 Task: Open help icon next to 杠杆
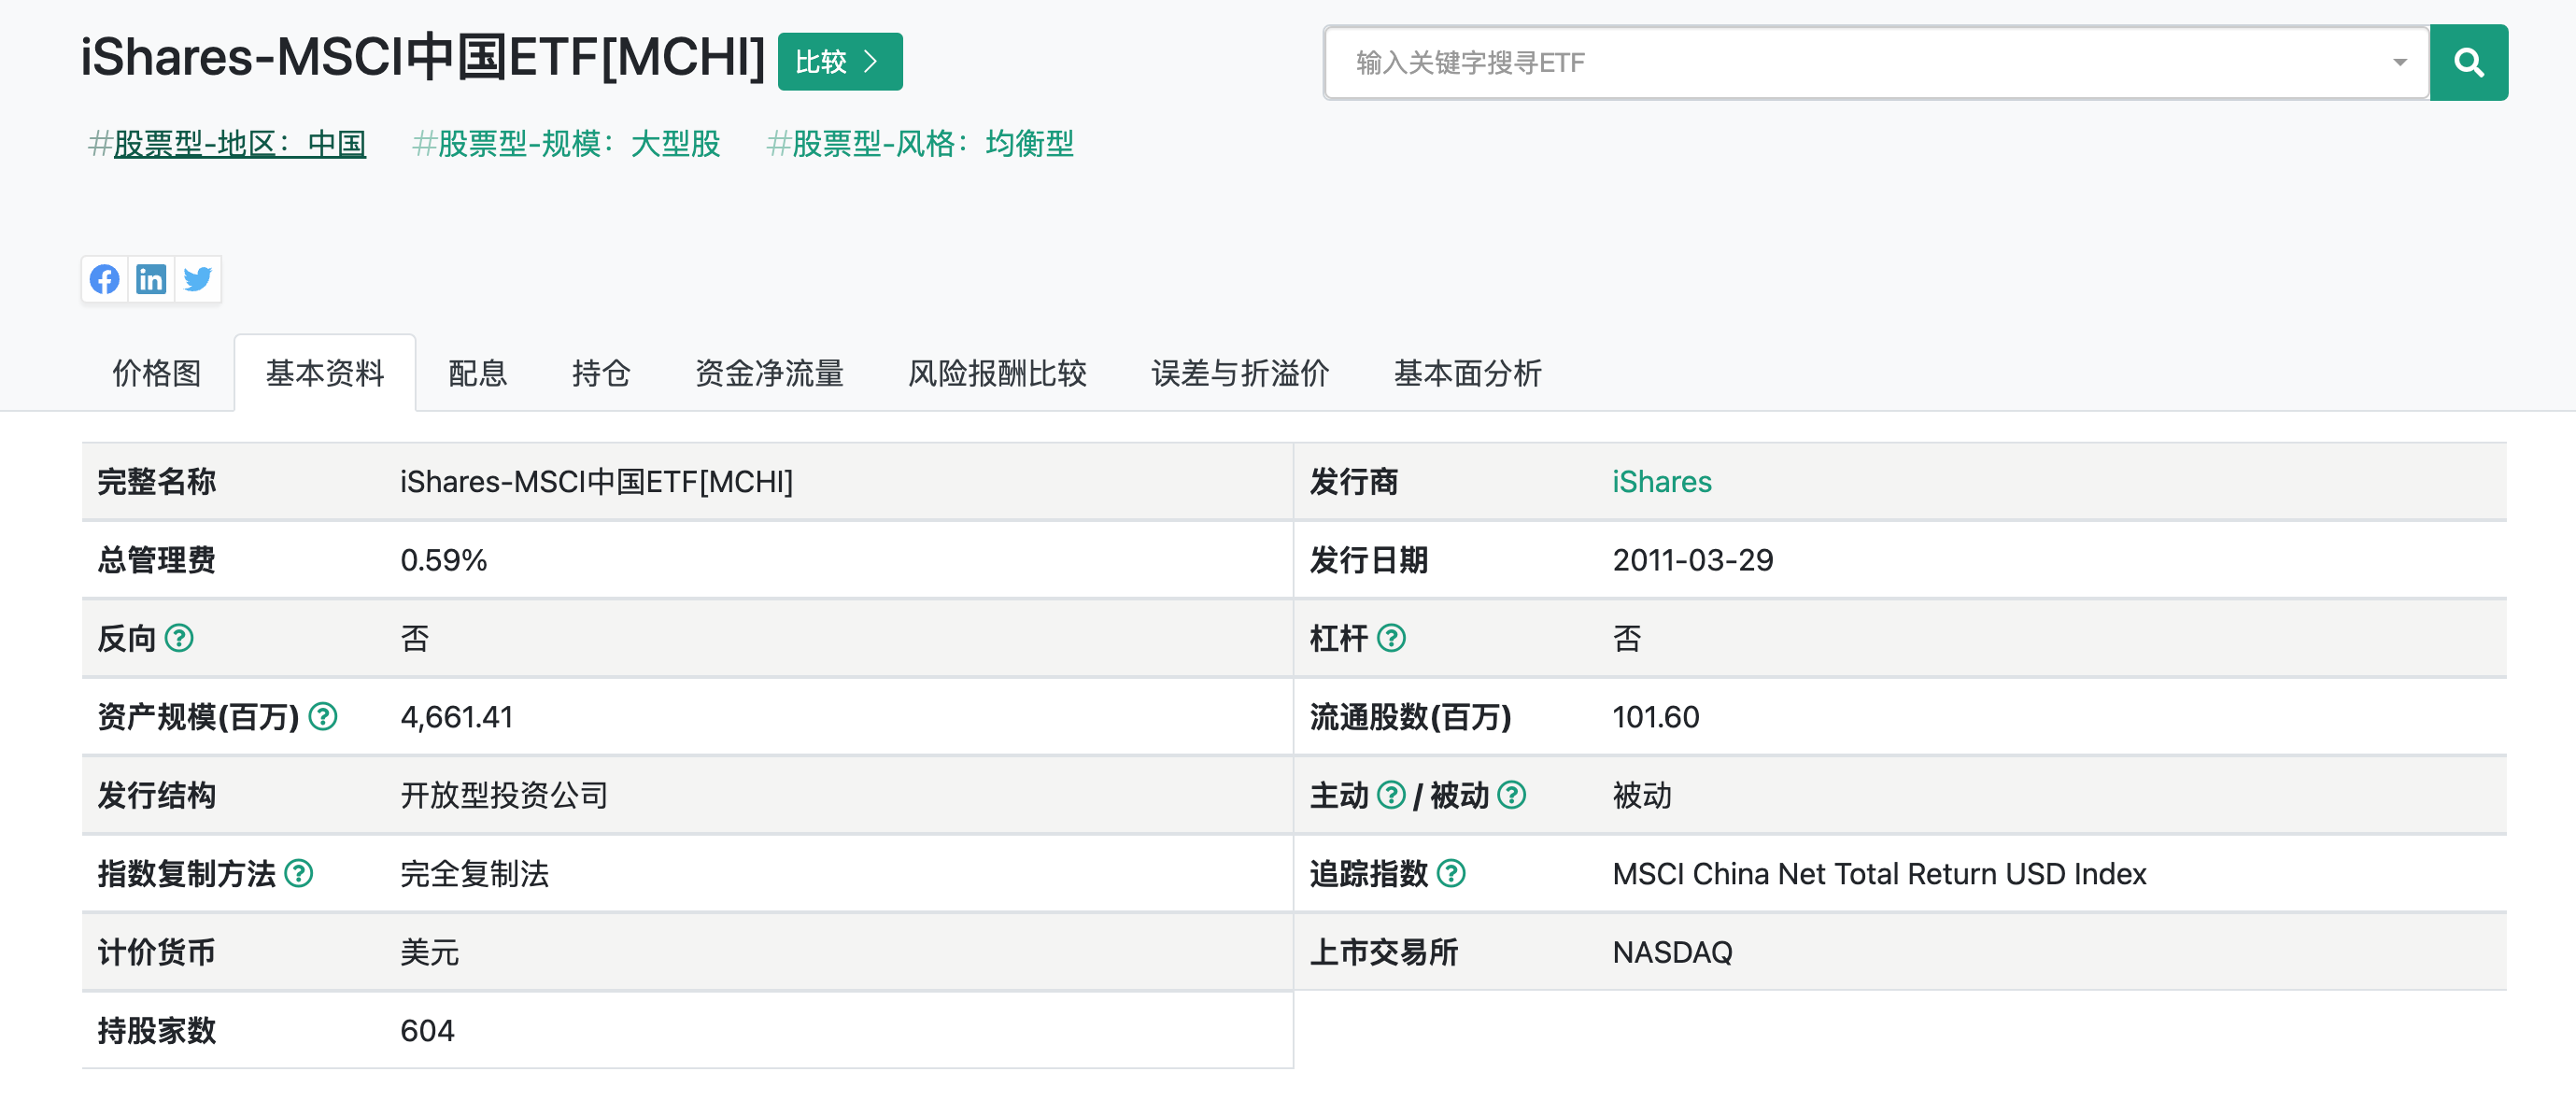pos(1391,638)
